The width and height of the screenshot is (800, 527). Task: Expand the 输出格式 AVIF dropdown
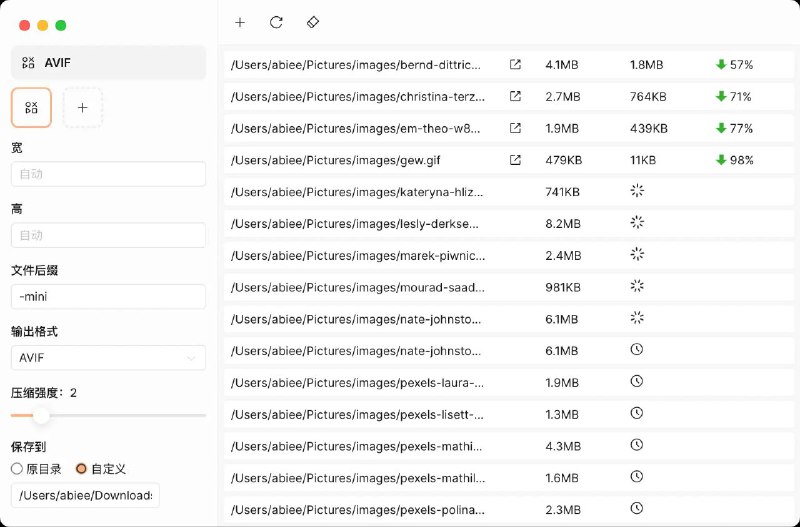pos(108,358)
